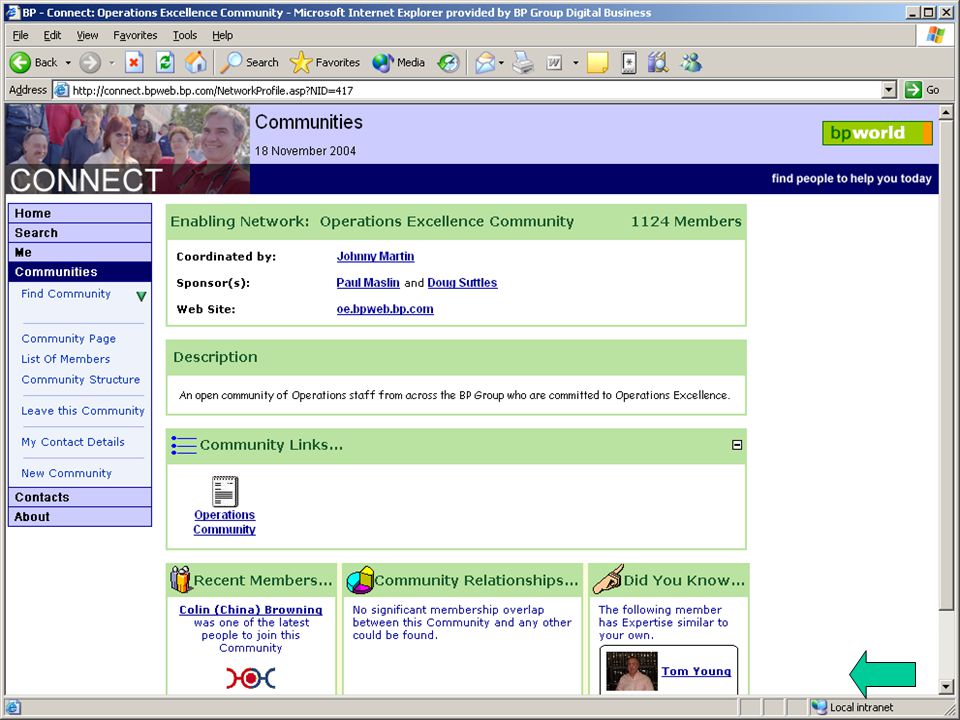Open the Forward button history dropdown arrow

click(111, 62)
